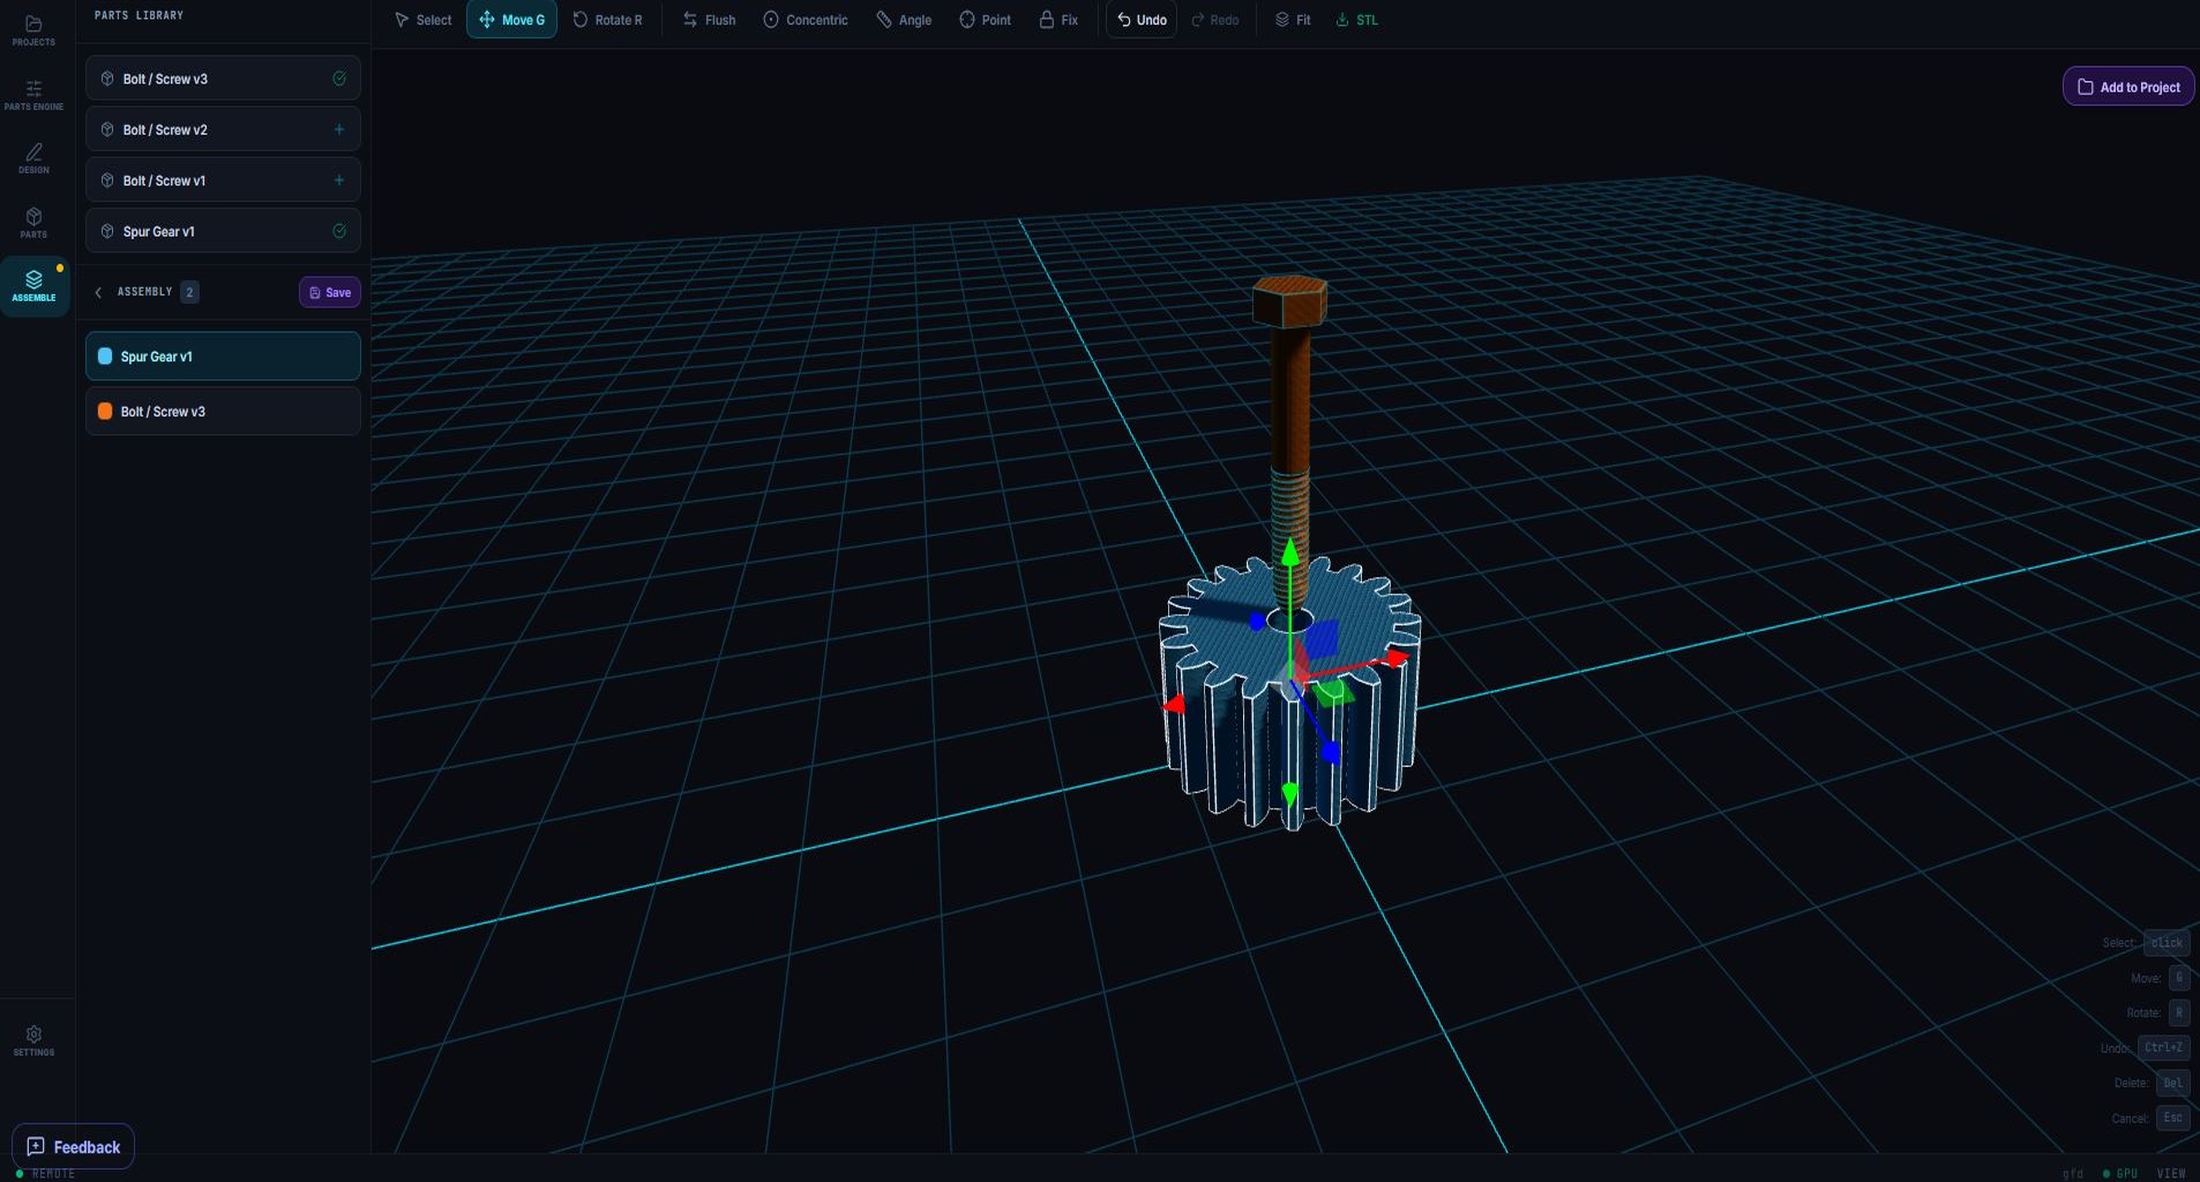Screen dimensions: 2200x1182
Task: Click the VIEW label in status bar
Action: [2171, 1173]
